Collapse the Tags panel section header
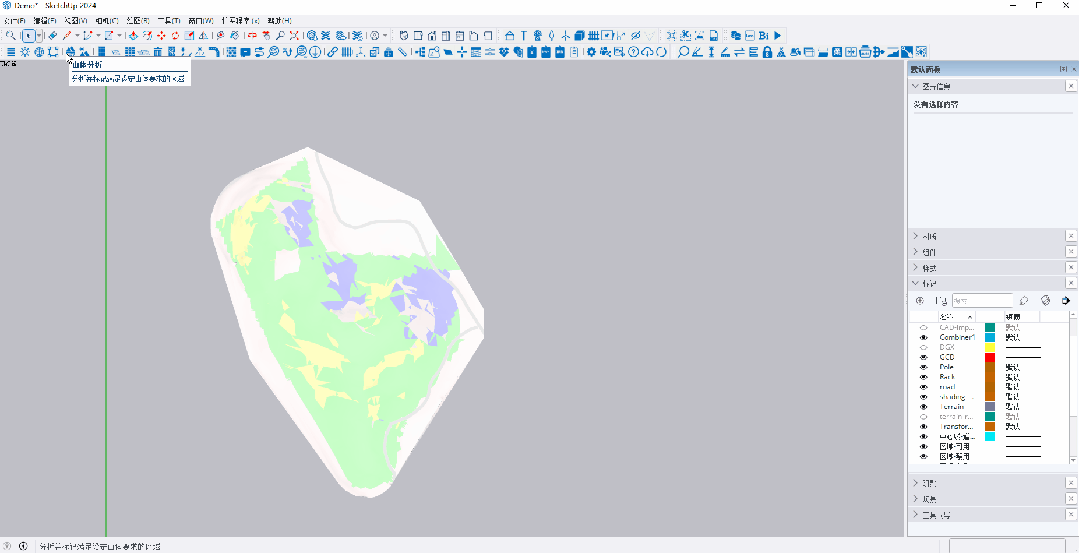Image resolution: width=1079 pixels, height=553 pixels. click(916, 284)
